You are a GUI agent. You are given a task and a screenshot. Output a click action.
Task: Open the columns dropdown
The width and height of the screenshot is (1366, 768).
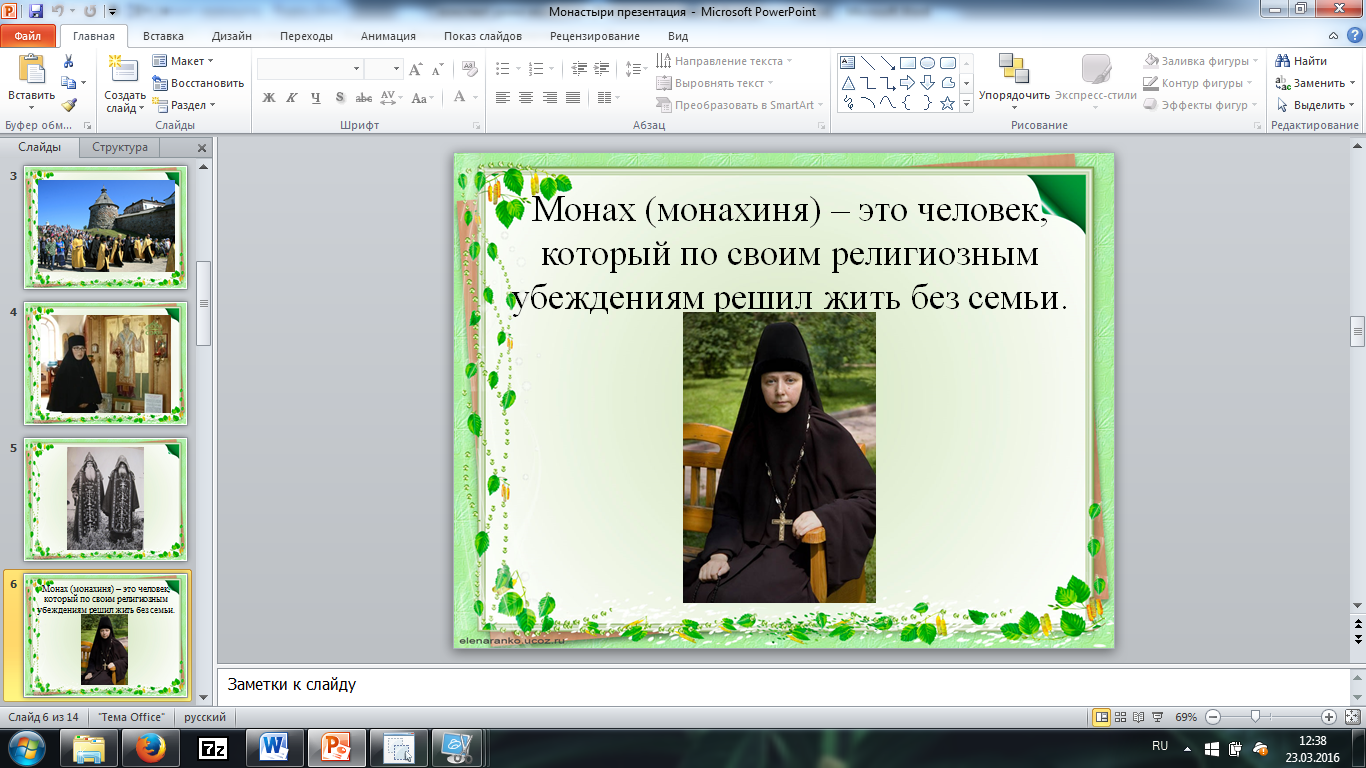point(609,98)
